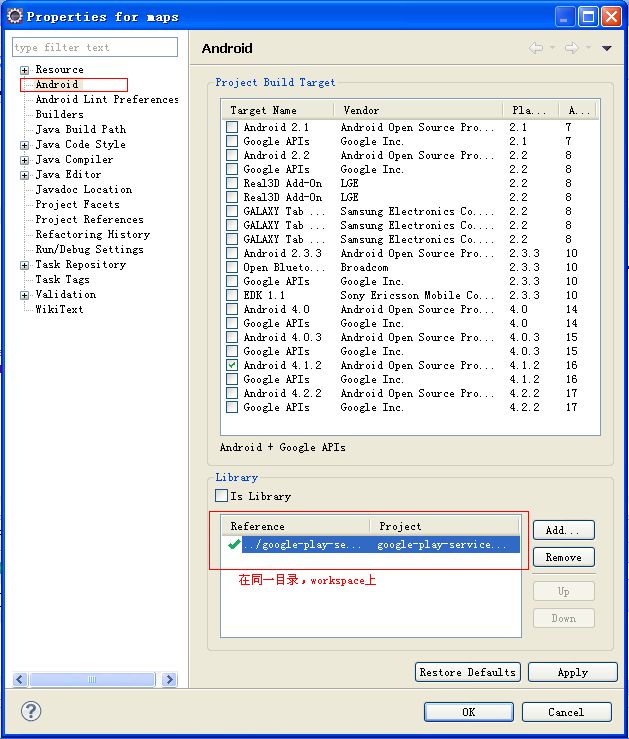
Task: Sort by the Vendor column header
Action: (x=418, y=110)
